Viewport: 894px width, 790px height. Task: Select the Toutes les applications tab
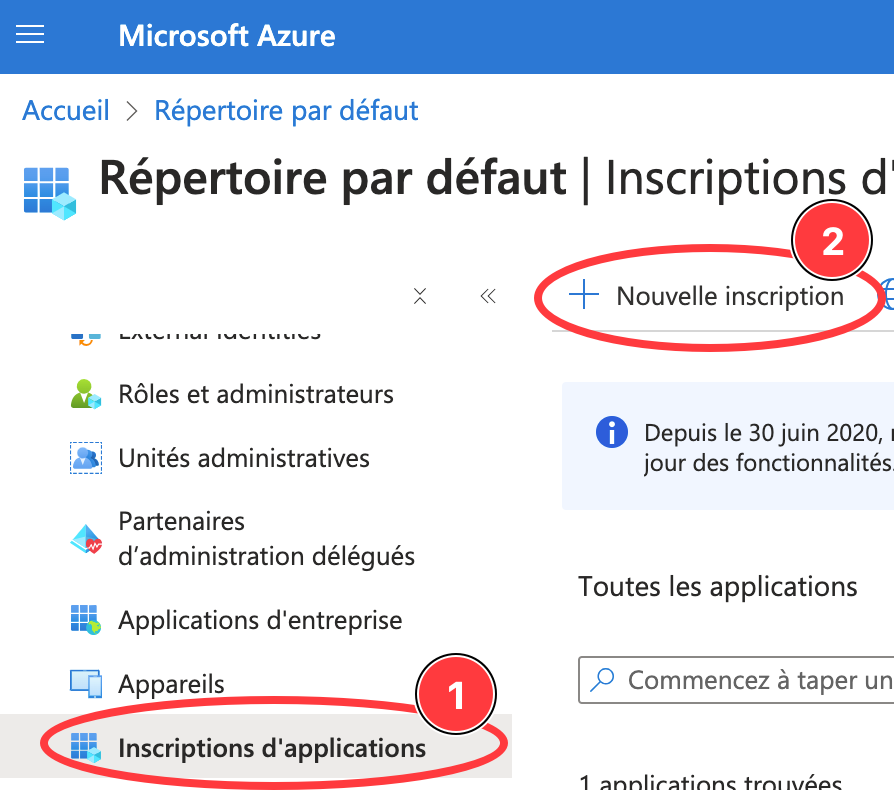[717, 586]
